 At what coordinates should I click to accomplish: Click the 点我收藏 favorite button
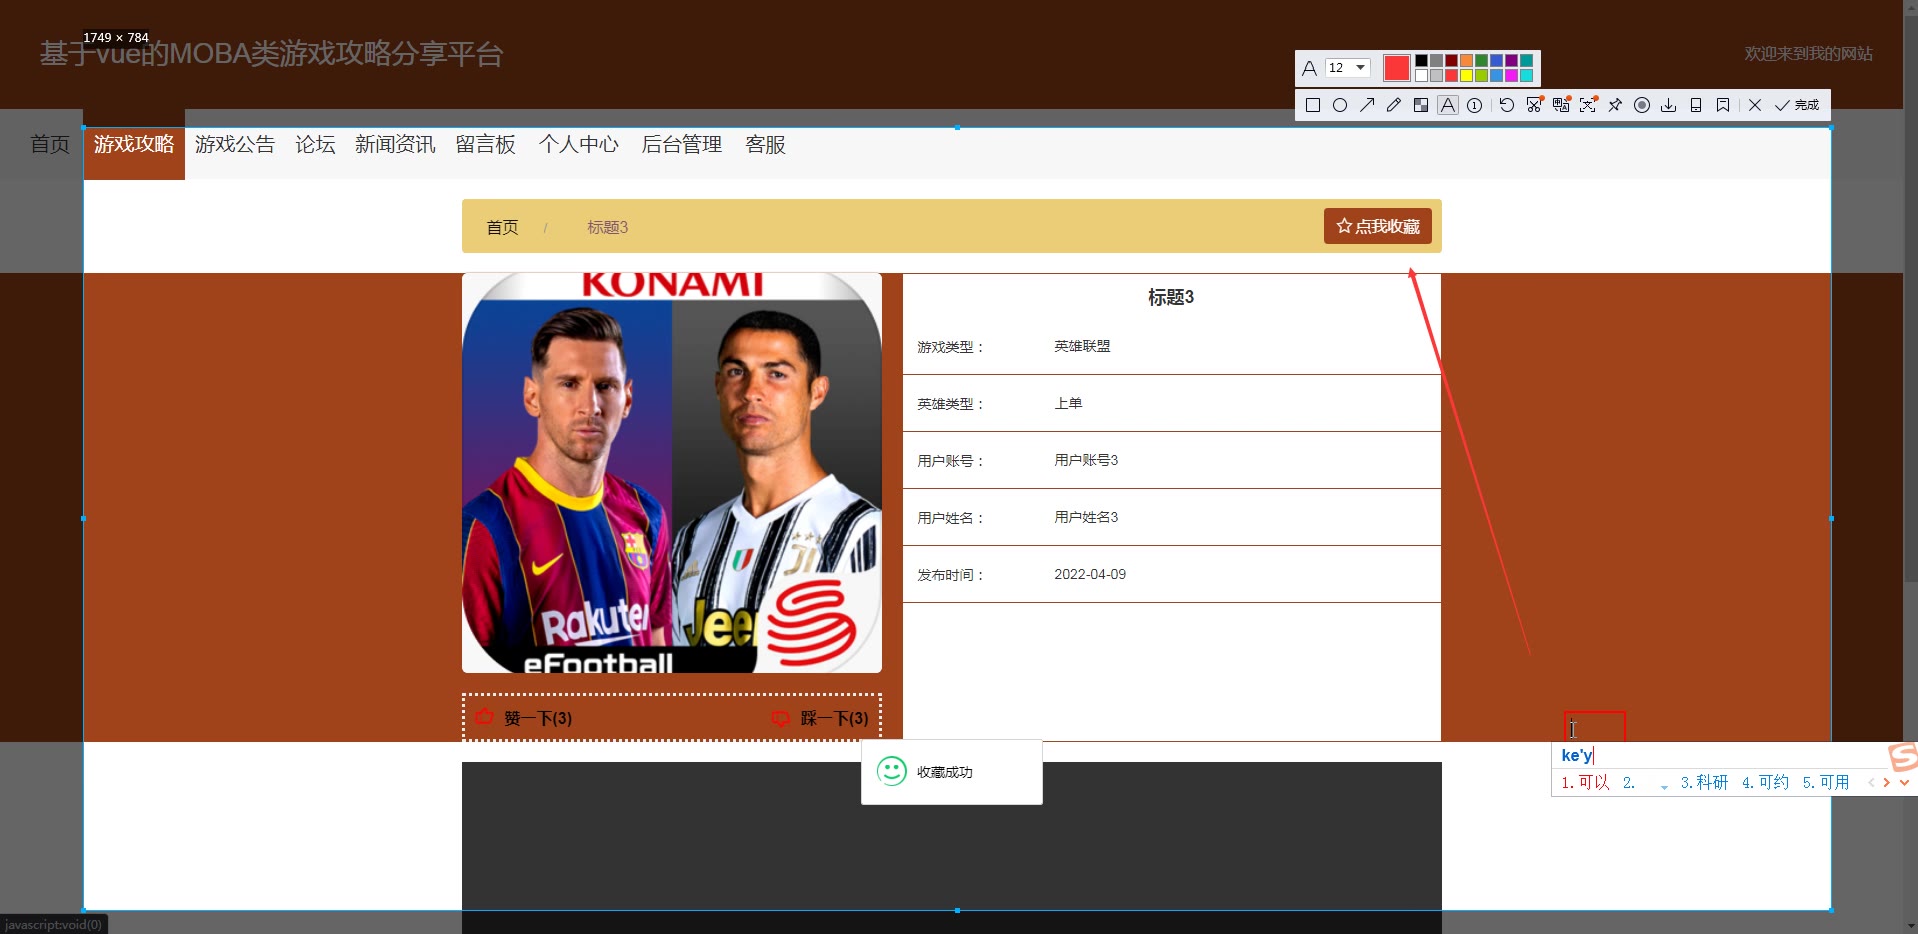click(1378, 226)
